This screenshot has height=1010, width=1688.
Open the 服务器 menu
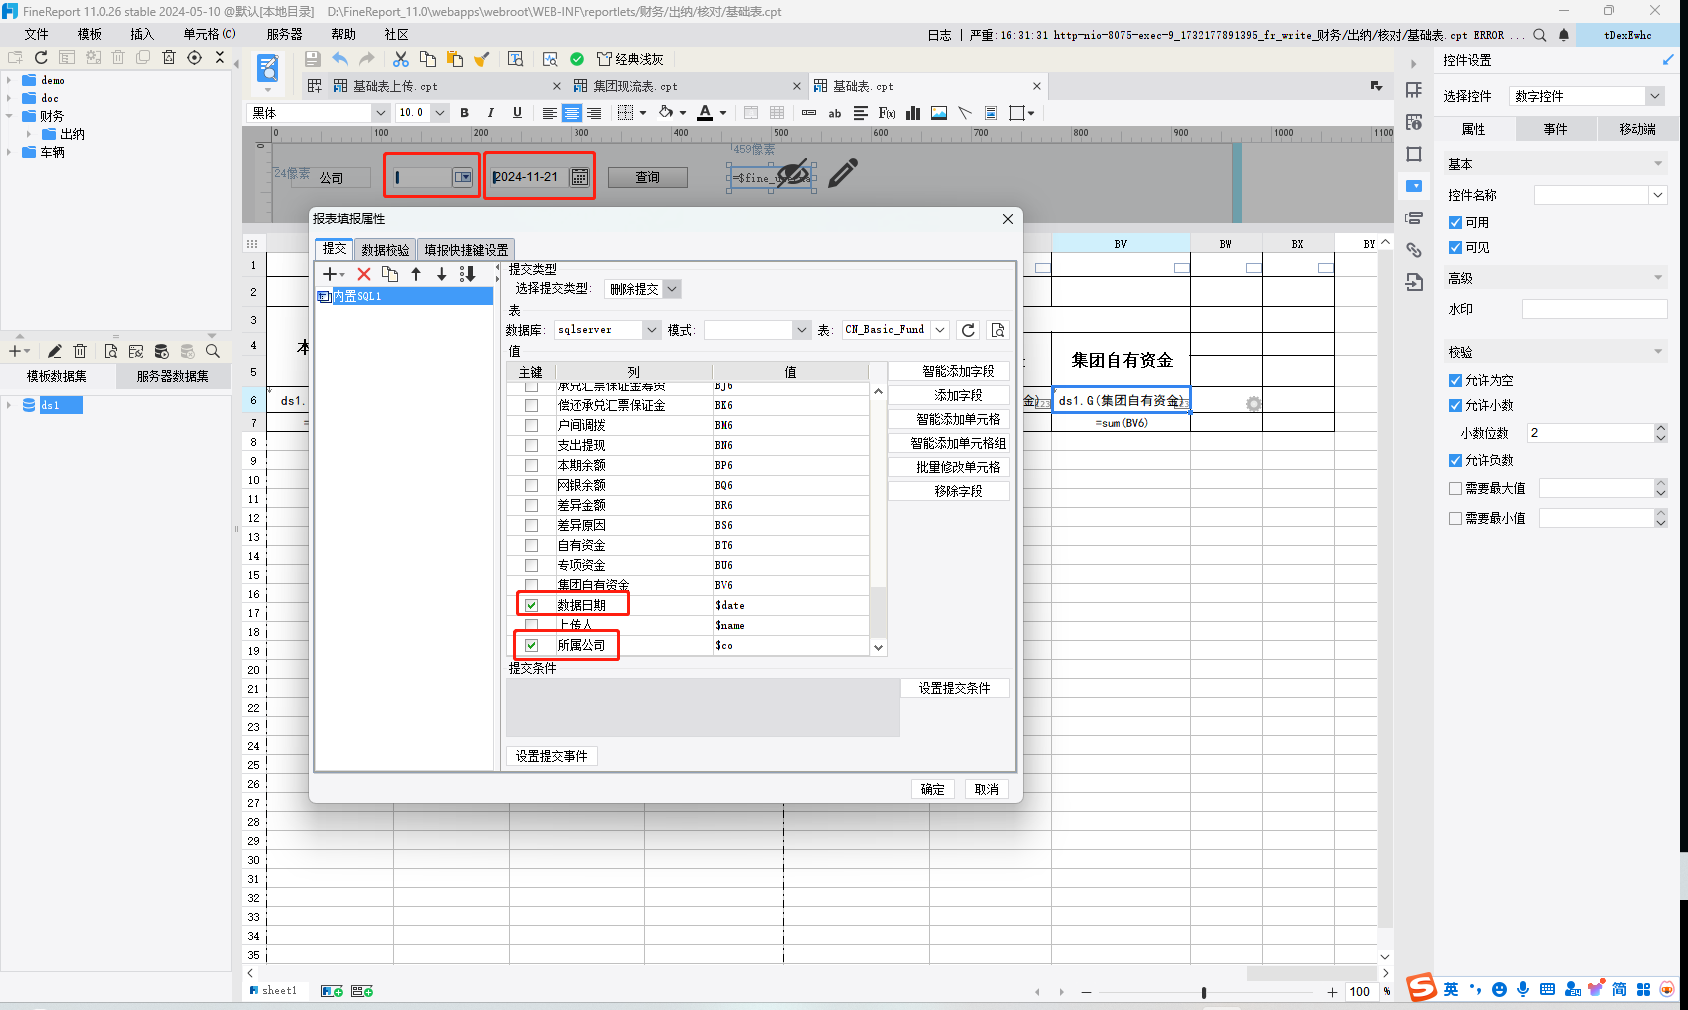[284, 34]
